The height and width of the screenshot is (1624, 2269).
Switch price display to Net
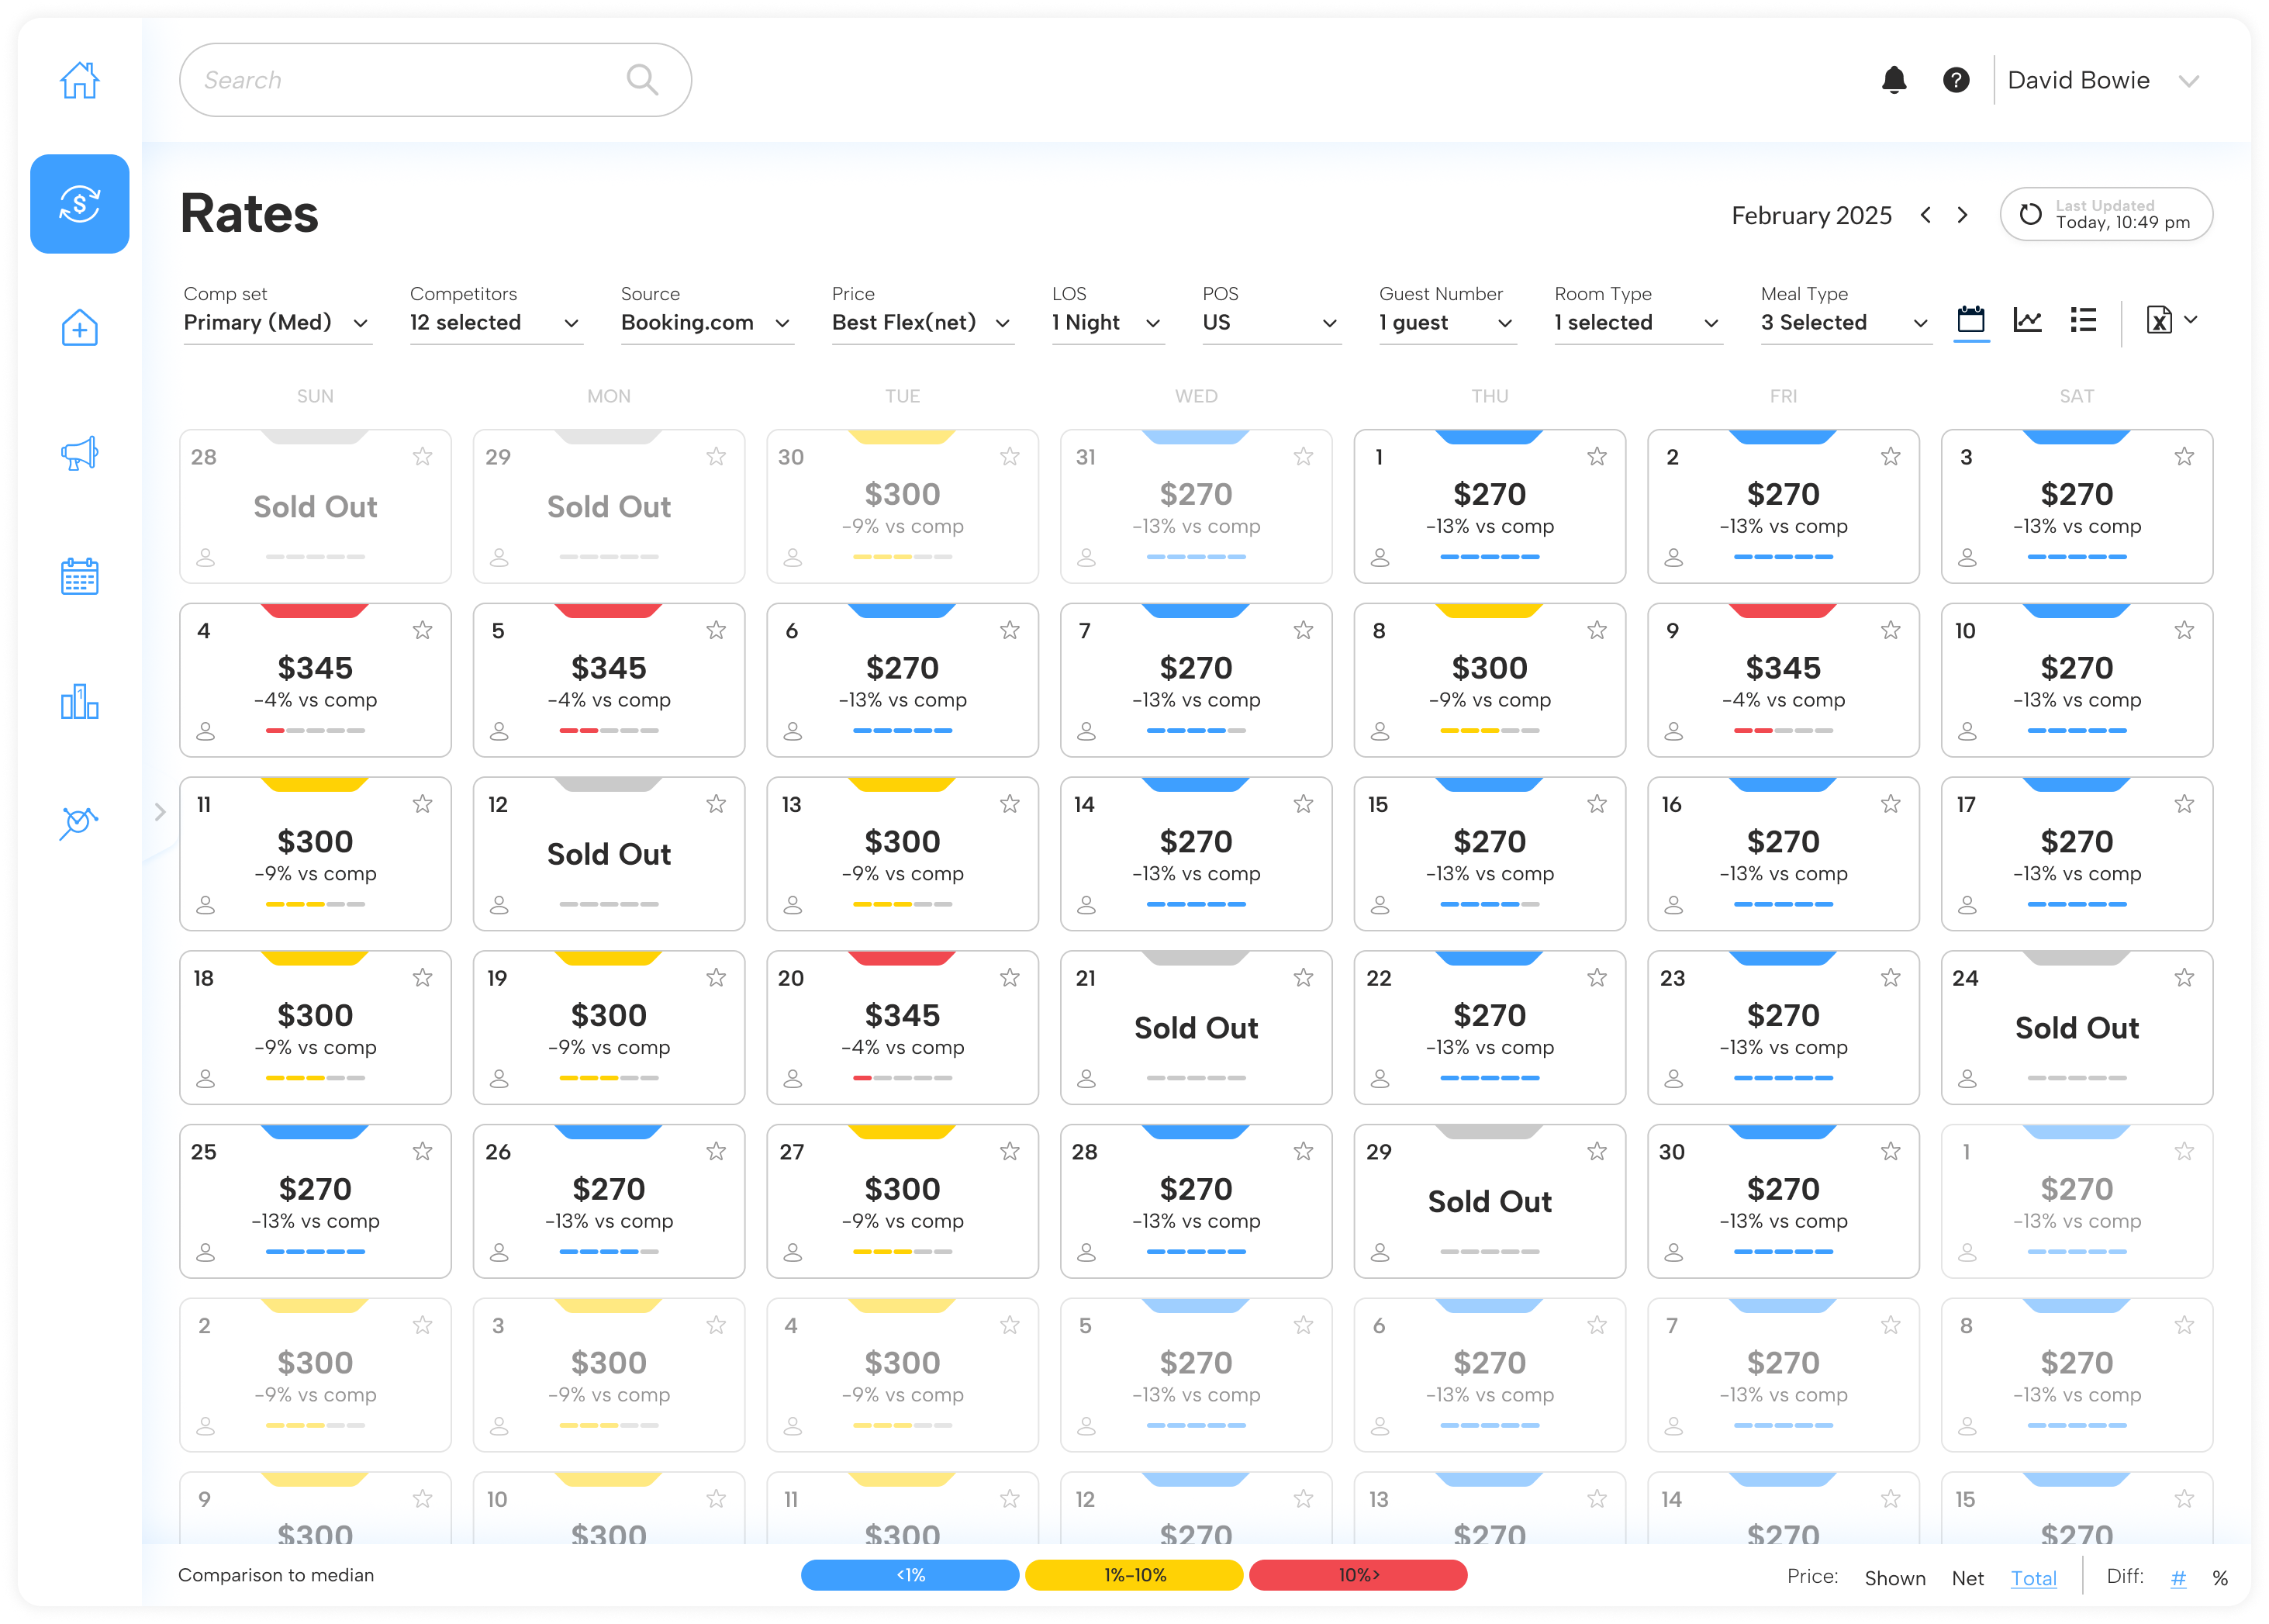point(1967,1578)
